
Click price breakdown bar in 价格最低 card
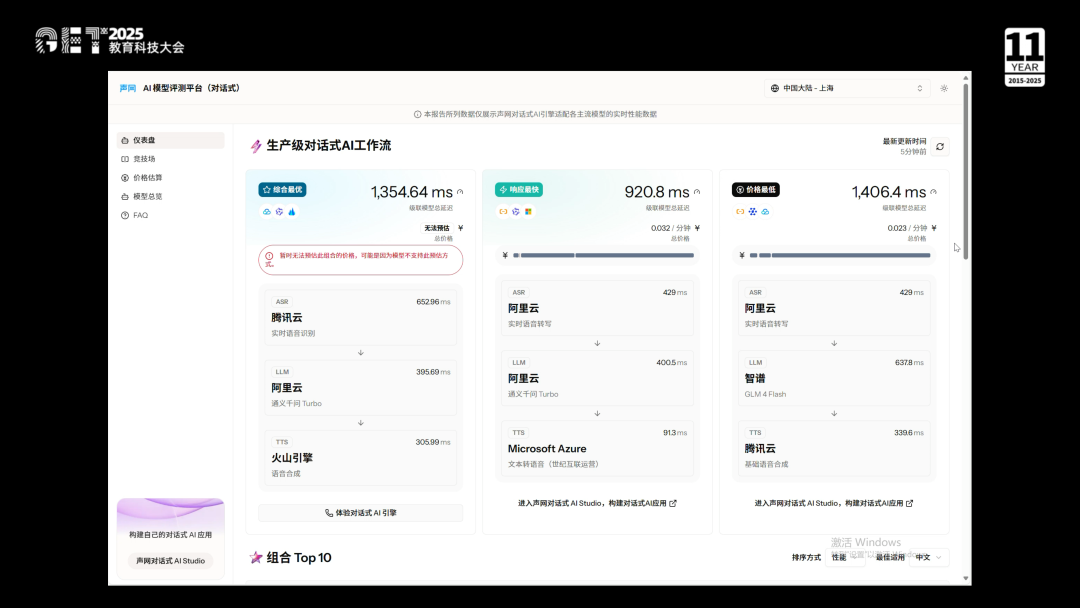840,255
